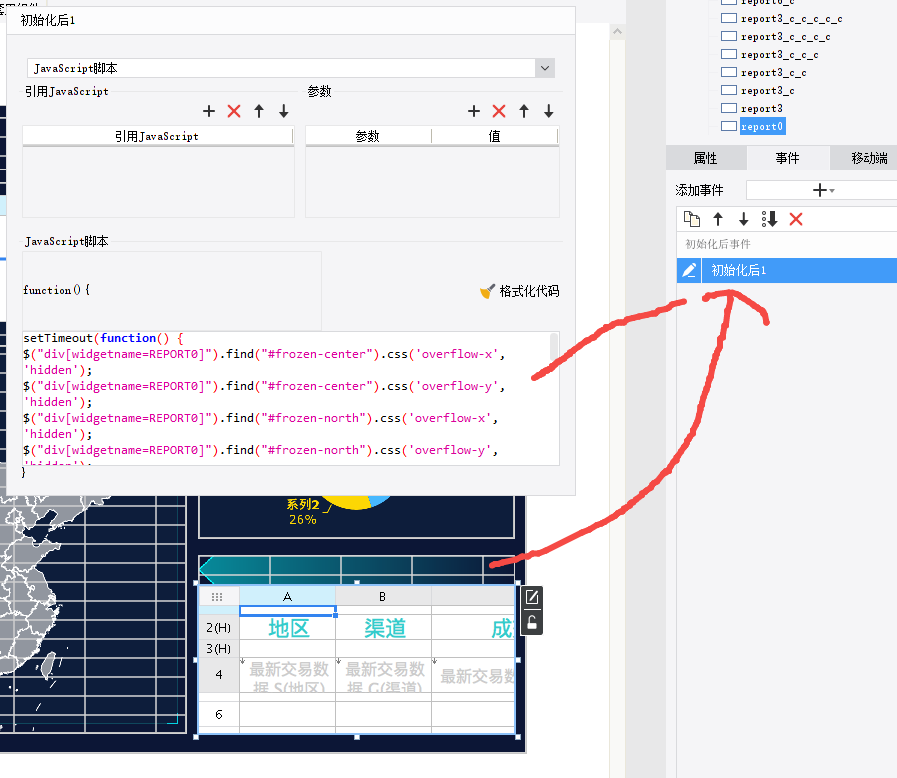Select the 初始化后1 event row
Viewport: 897px width, 778px height.
(x=787, y=270)
